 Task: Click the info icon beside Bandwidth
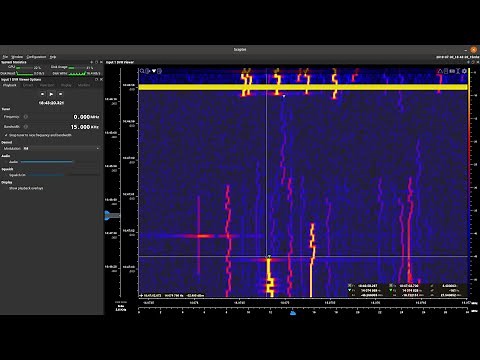tap(26, 127)
